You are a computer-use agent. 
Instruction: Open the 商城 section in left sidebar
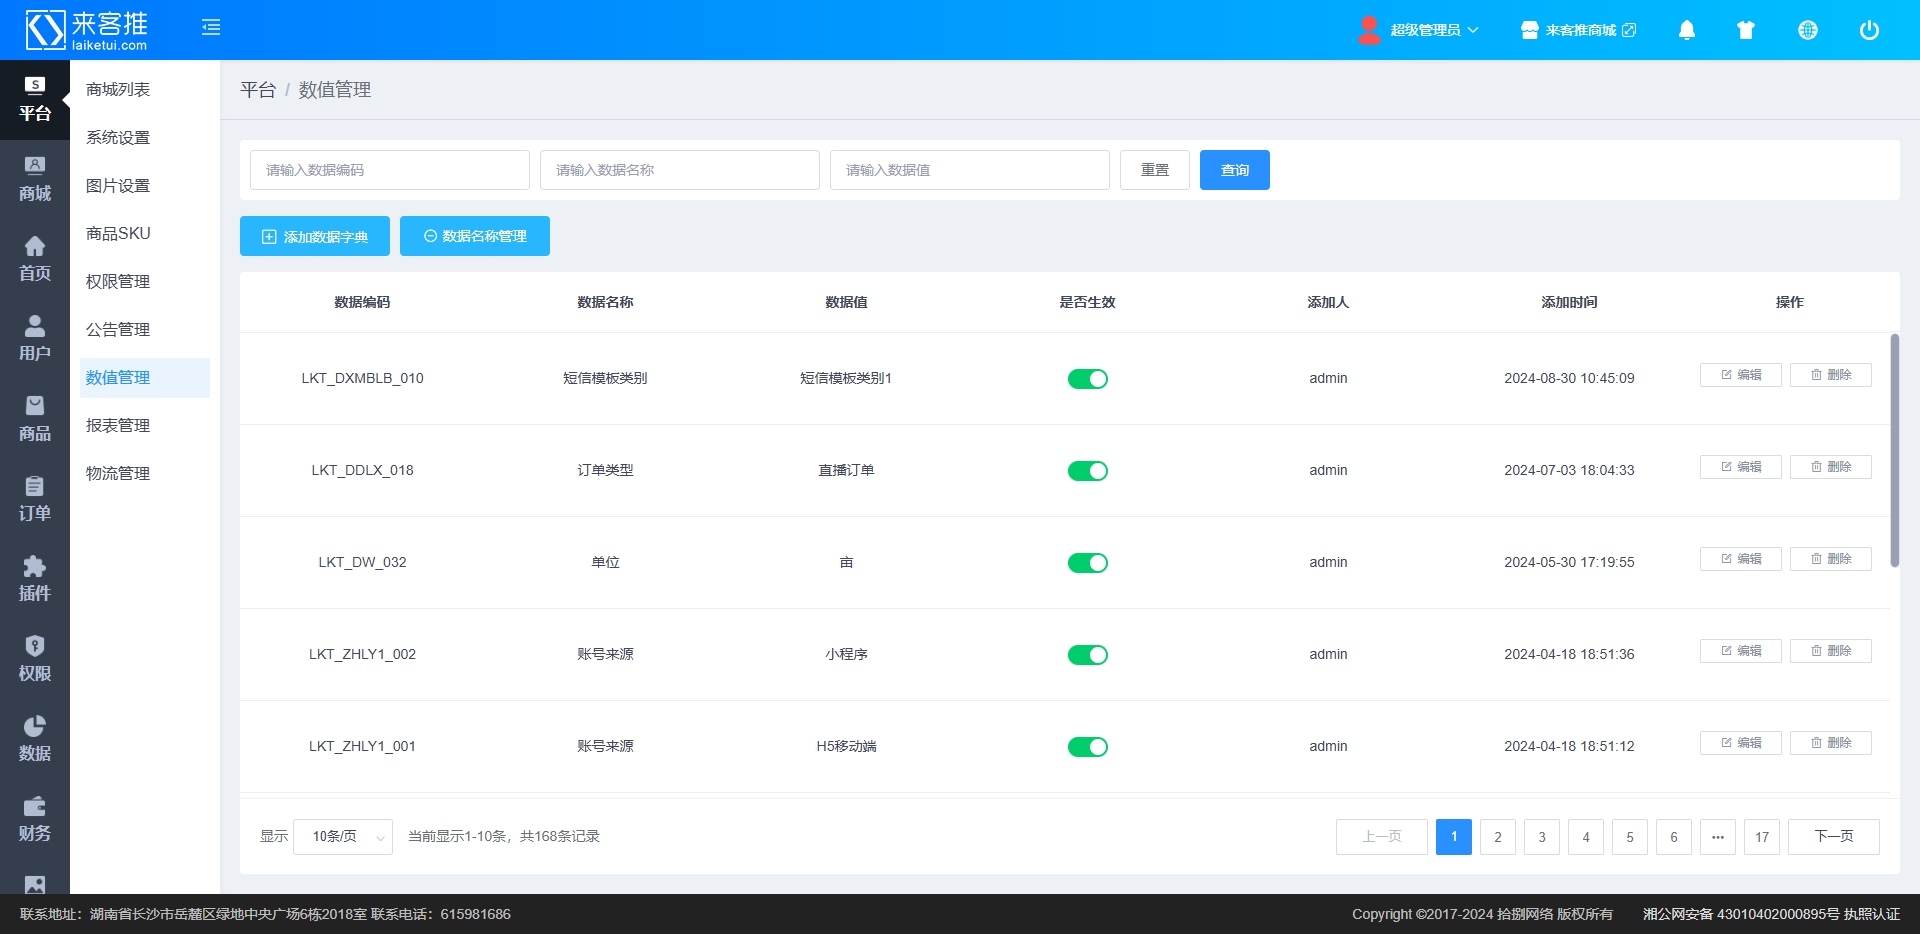35,180
